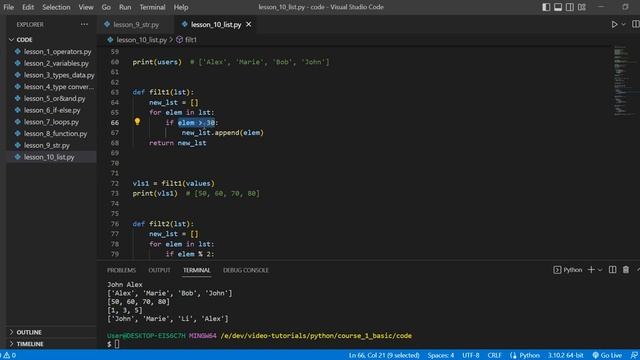Change indentation via Spaces: 4
The height and width of the screenshot is (360, 640).
click(x=441, y=355)
